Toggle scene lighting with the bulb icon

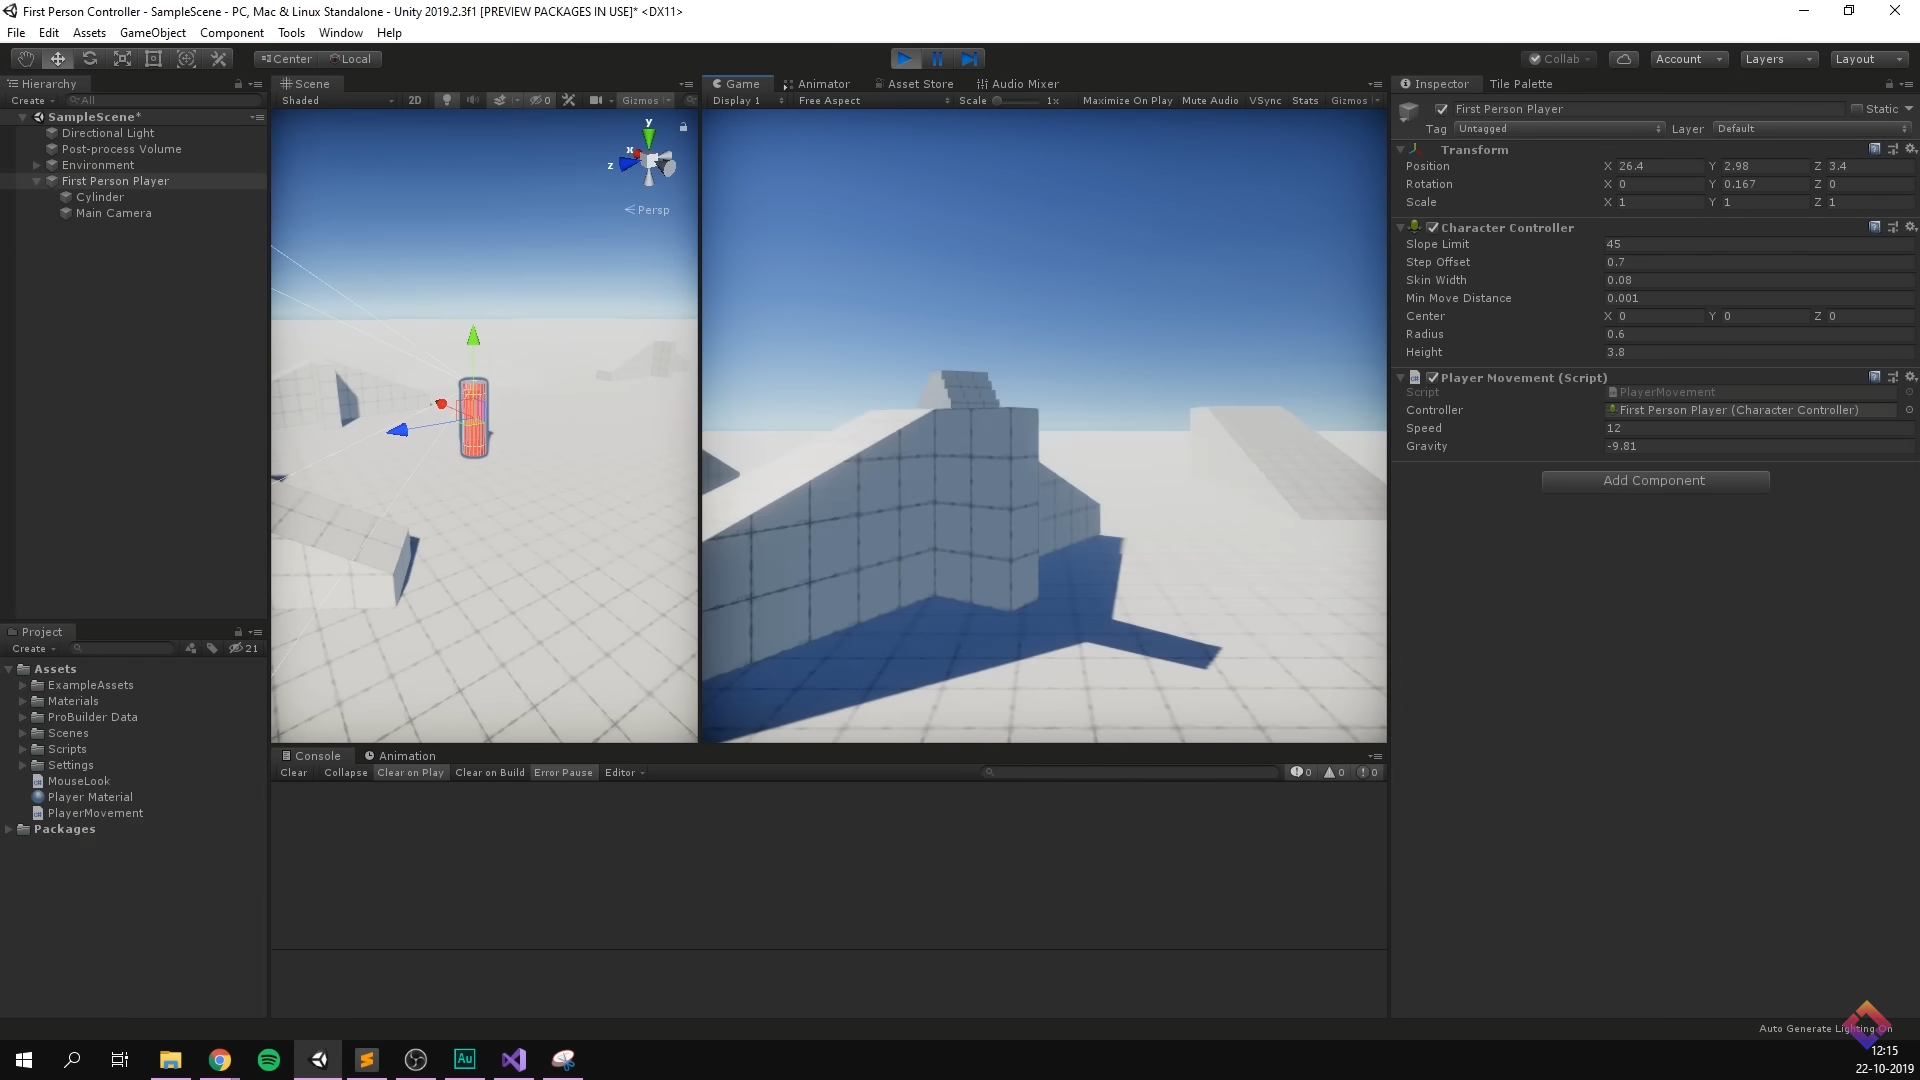(x=447, y=100)
